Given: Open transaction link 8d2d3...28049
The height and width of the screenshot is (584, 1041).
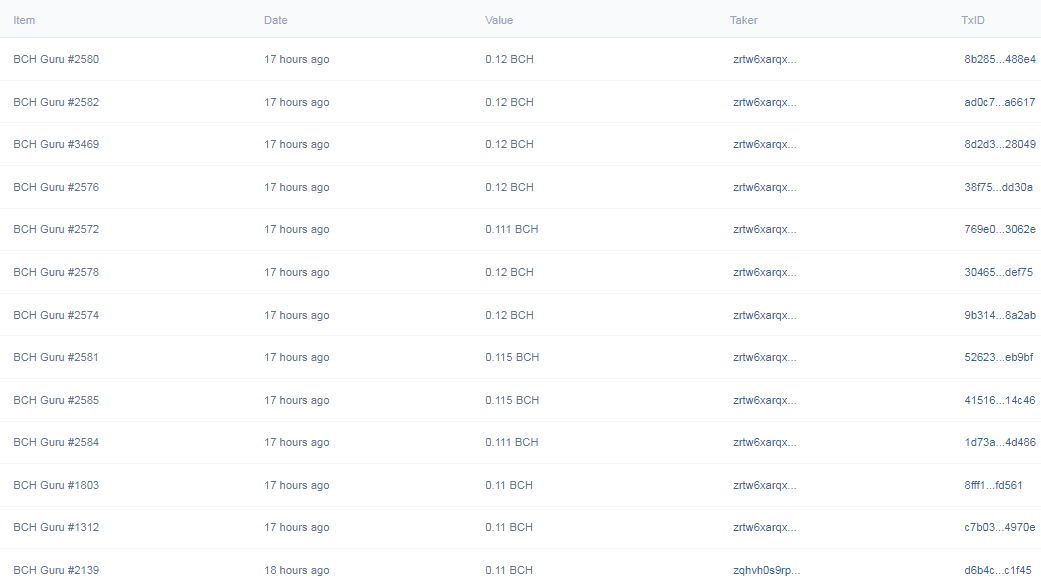Looking at the screenshot, I should pyautogui.click(x=1000, y=144).
